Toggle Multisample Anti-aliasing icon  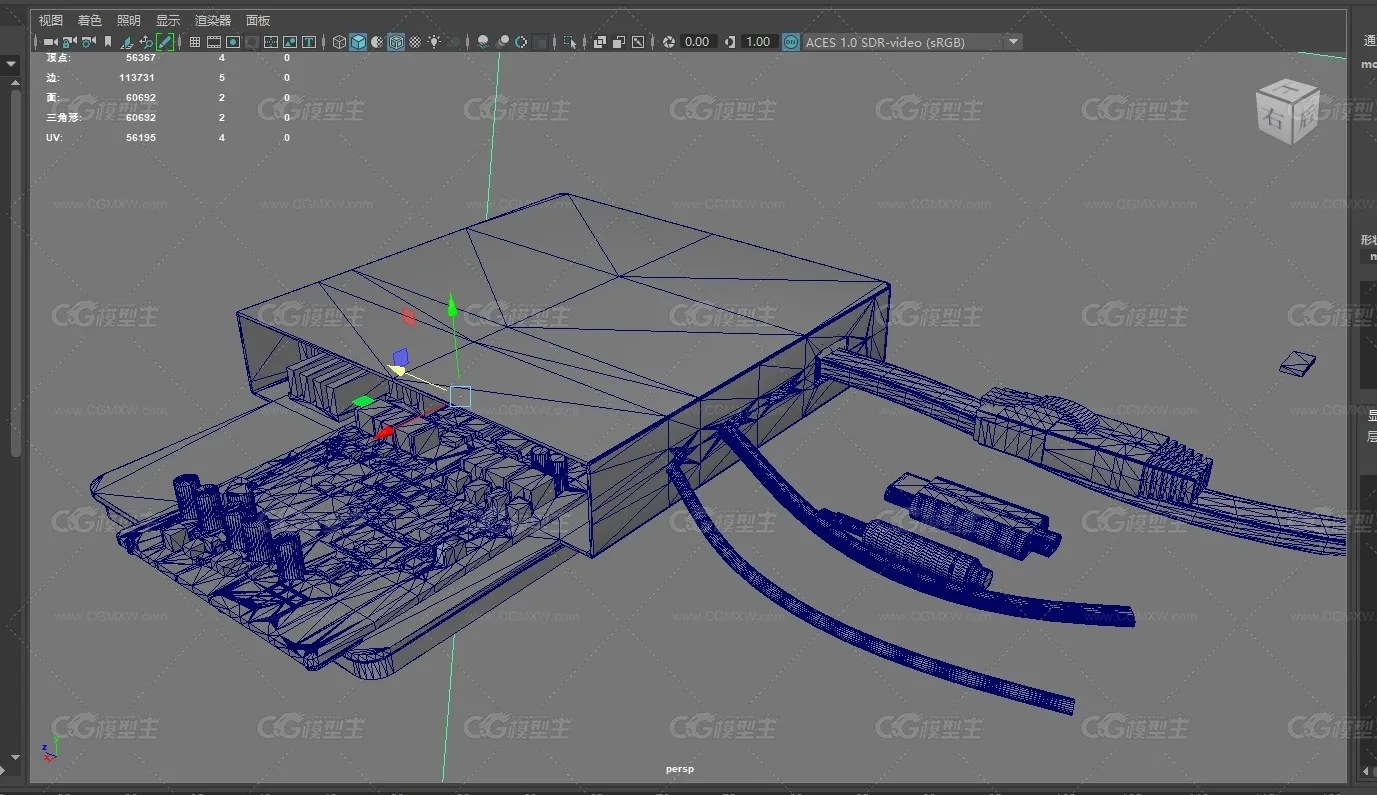pyautogui.click(x=521, y=42)
